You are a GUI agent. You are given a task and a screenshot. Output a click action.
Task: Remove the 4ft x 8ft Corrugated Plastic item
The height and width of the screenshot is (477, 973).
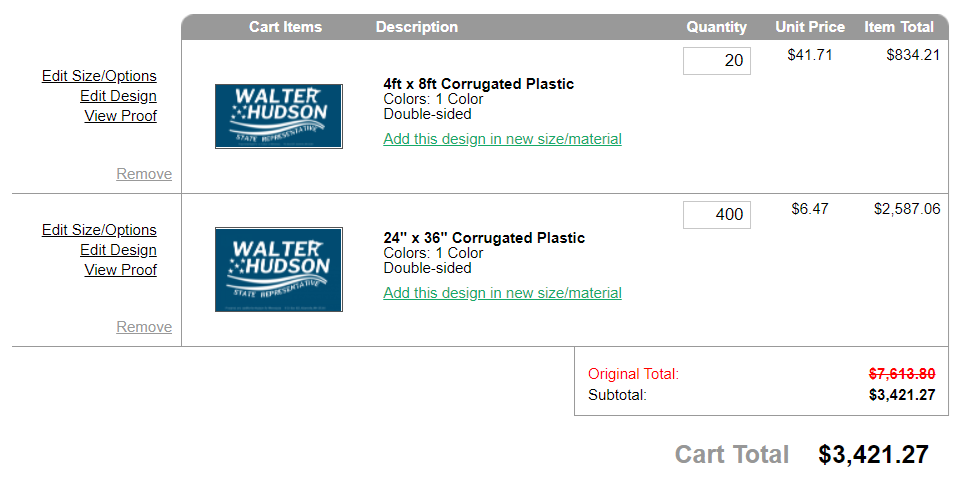[x=144, y=174]
